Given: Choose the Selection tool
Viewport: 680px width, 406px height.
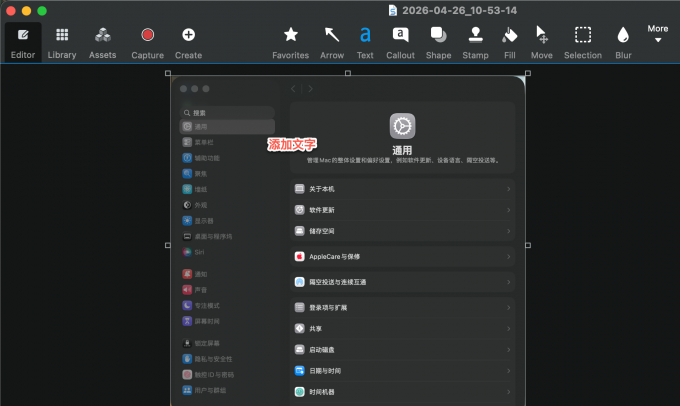Looking at the screenshot, I should tap(583, 43).
